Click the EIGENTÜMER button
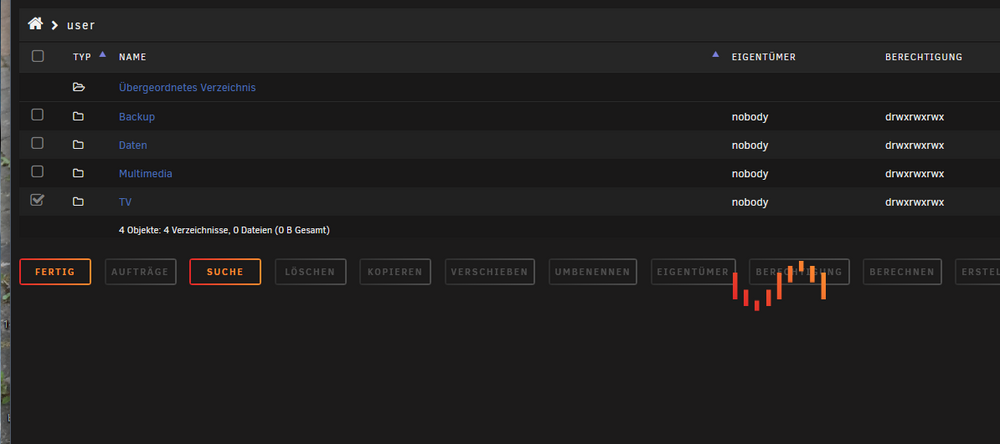Image resolution: width=1000 pixels, height=444 pixels. click(x=693, y=272)
